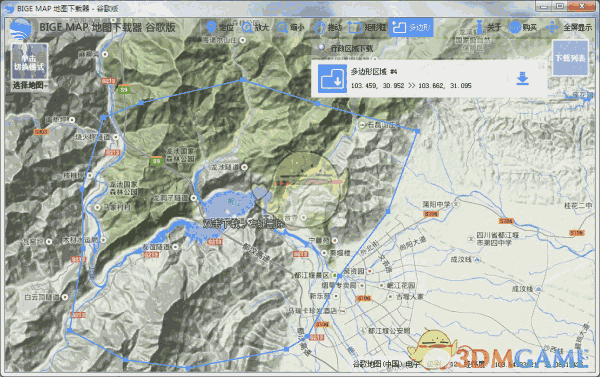Click the 都江堰公安局 police station label
This screenshot has width=600, height=377.
pos(389,331)
